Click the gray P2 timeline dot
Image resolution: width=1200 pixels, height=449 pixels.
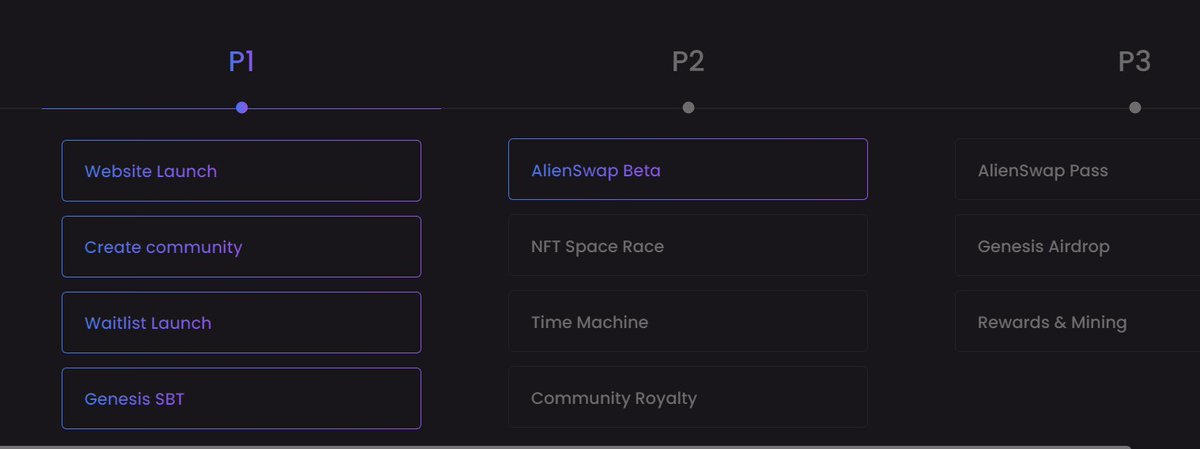click(x=688, y=107)
